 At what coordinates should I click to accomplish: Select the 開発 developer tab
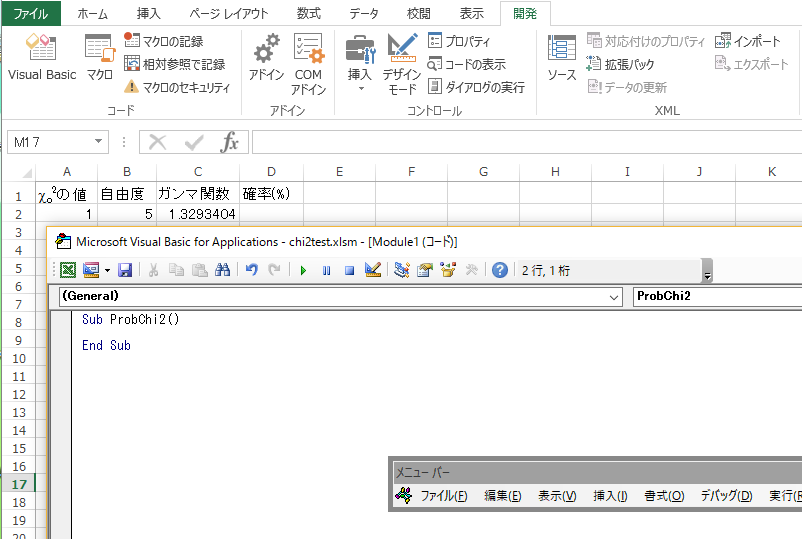(525, 13)
